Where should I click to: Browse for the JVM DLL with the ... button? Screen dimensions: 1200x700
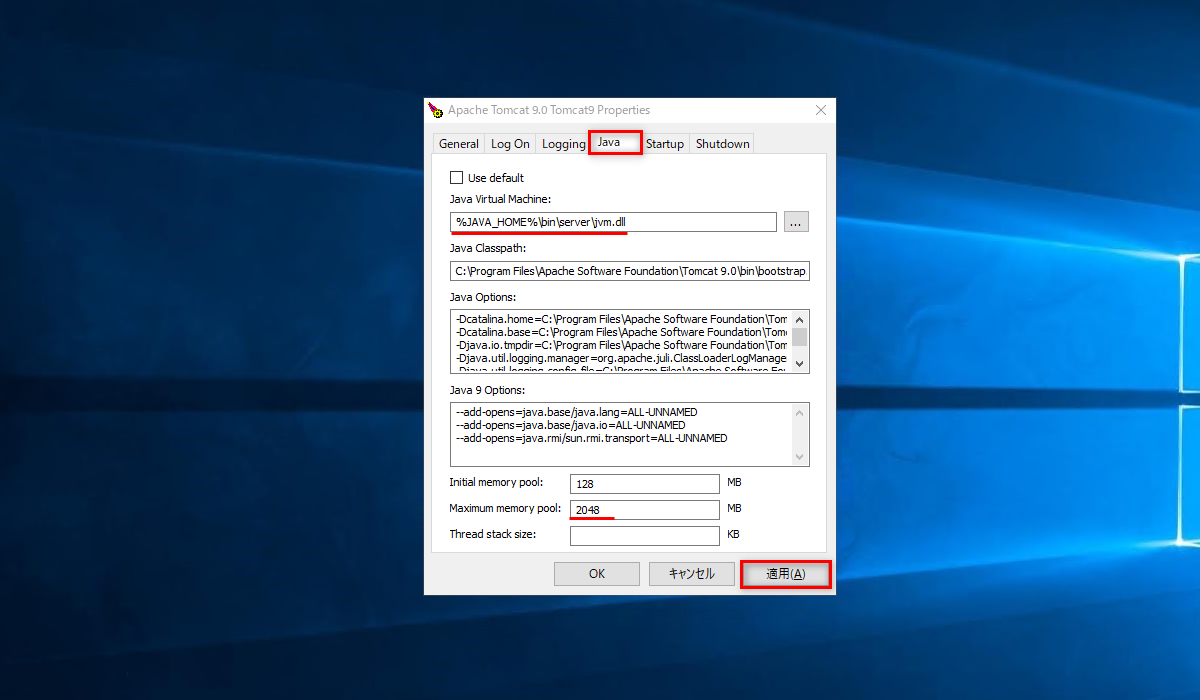tap(796, 222)
